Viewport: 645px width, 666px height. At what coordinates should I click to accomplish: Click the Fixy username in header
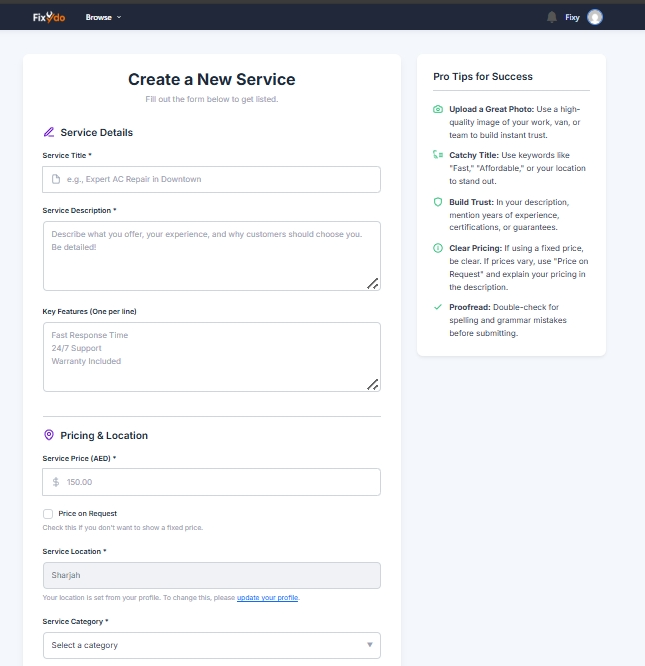pos(572,17)
